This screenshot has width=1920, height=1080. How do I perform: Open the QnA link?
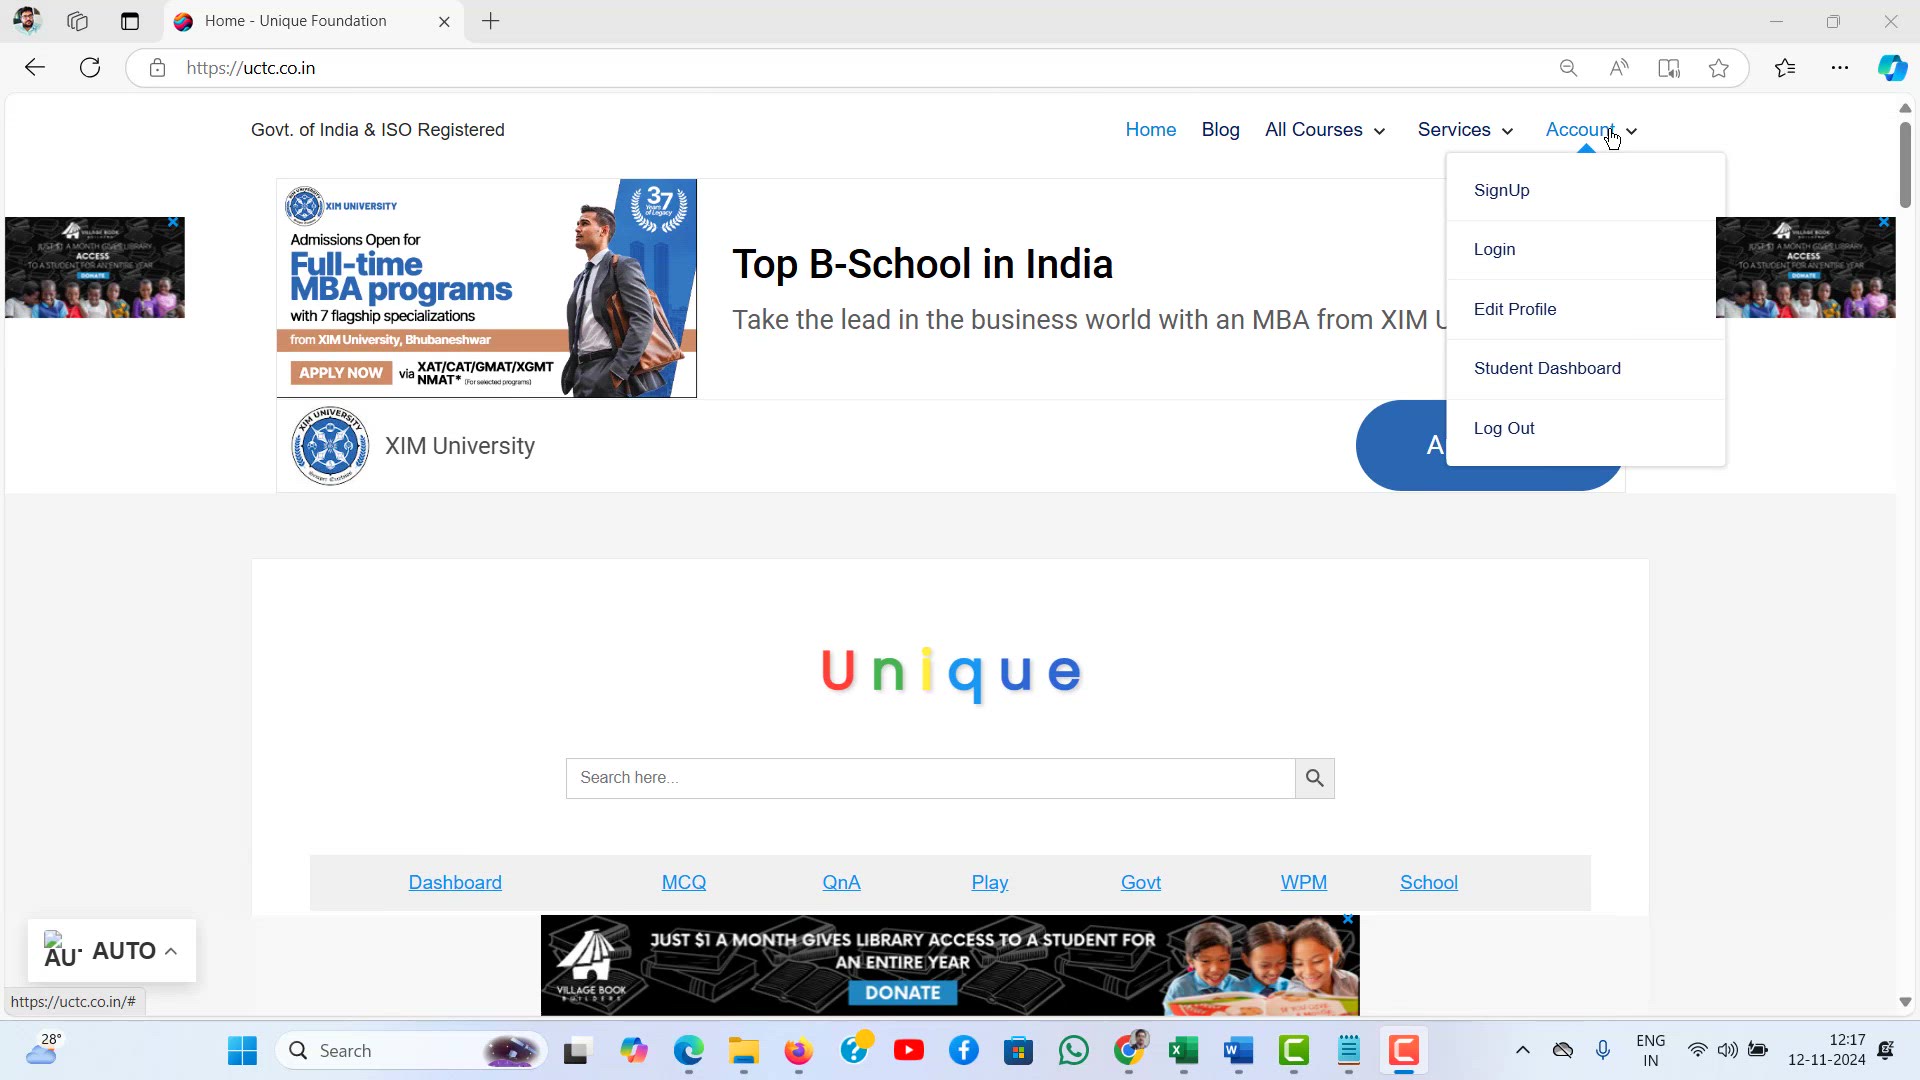click(841, 883)
